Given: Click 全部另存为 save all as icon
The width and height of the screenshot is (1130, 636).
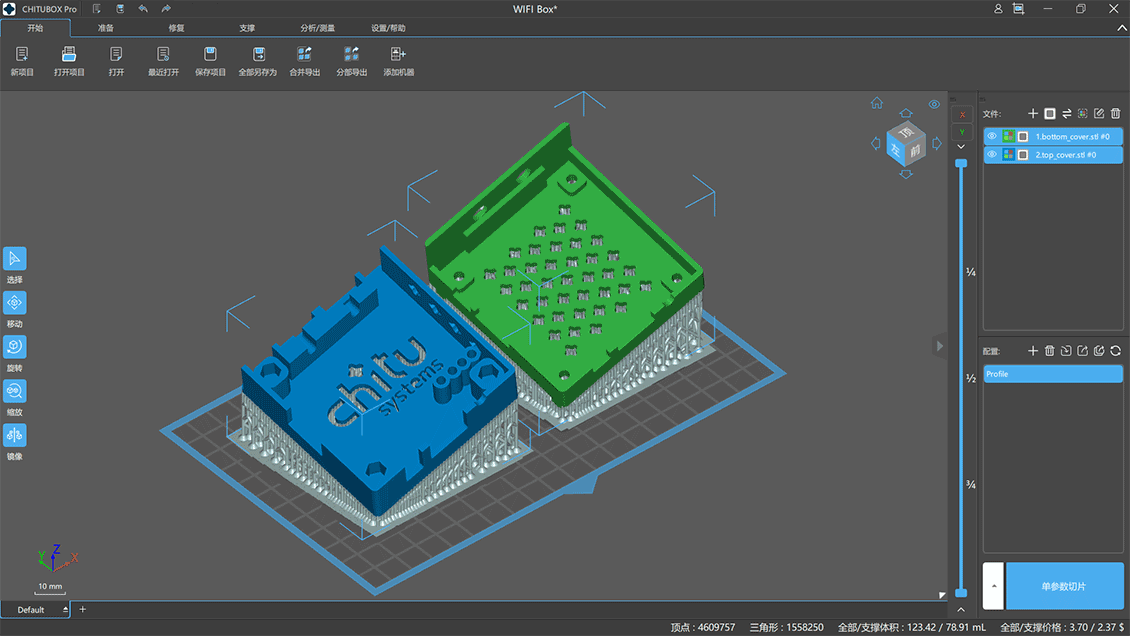Looking at the screenshot, I should coord(257,55).
